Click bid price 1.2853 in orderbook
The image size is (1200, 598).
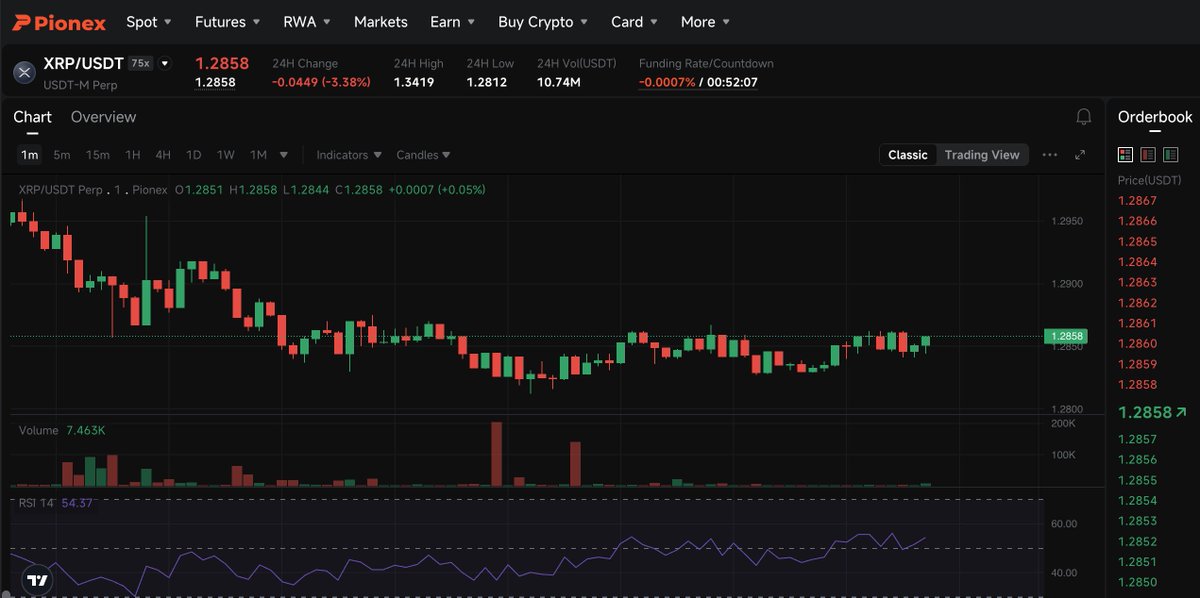(x=1137, y=521)
